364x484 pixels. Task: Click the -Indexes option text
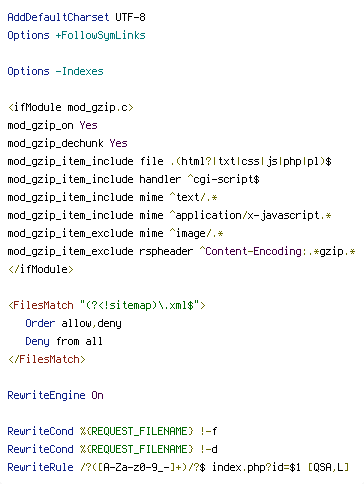79,71
